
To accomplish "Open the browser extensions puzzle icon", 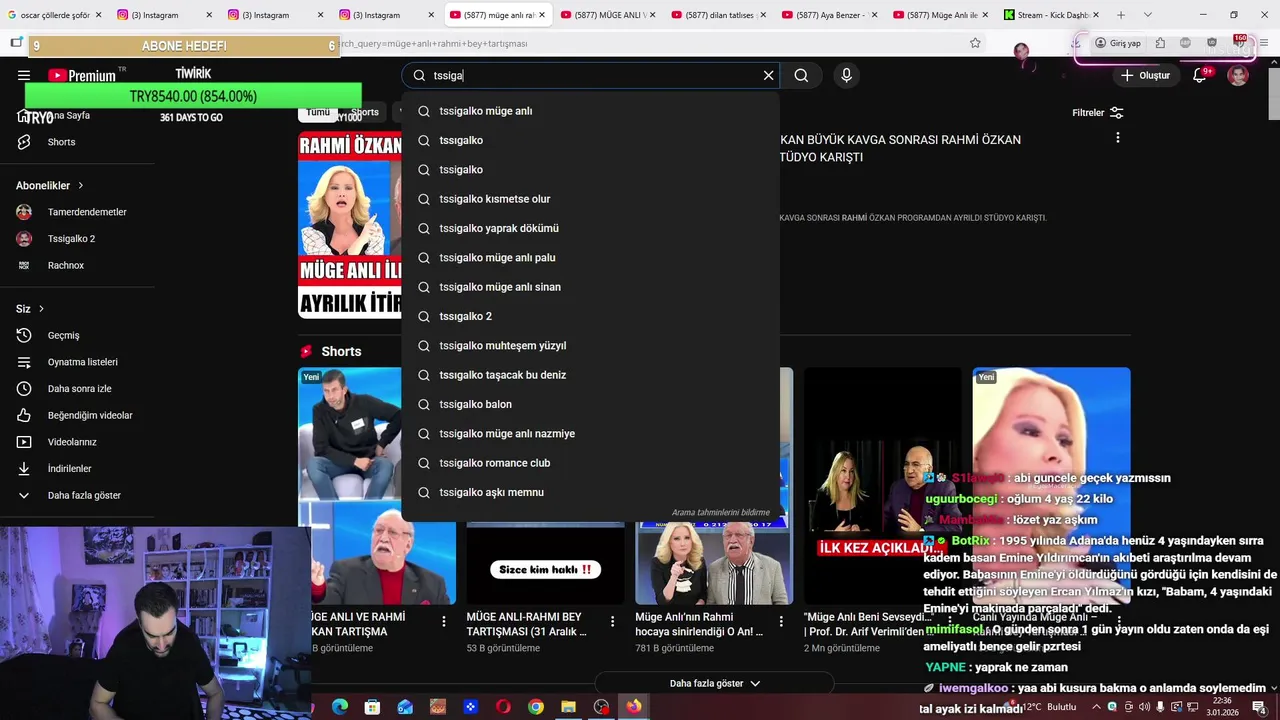I will point(1160,43).
